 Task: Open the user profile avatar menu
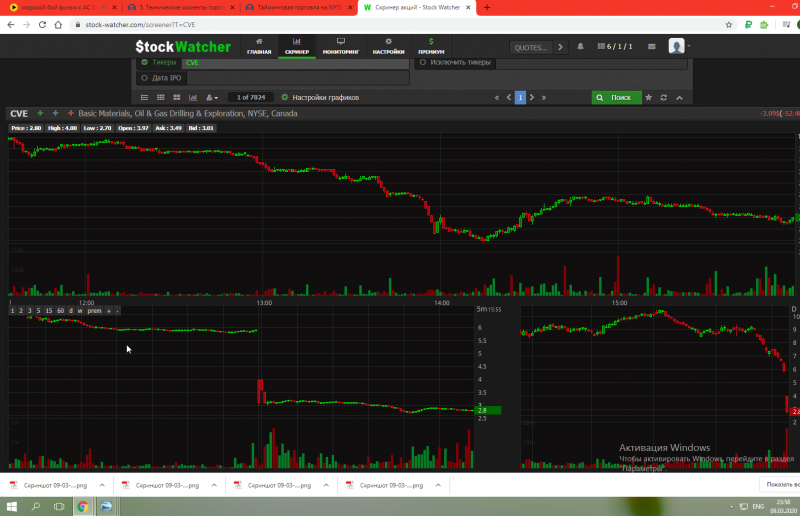tap(677, 46)
